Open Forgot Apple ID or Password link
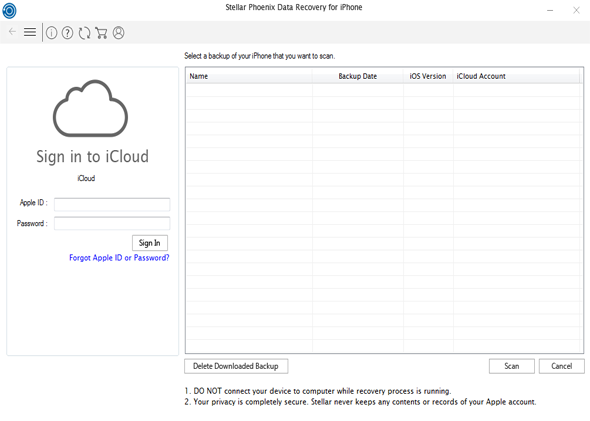This screenshot has height=421, width=590. (119, 258)
